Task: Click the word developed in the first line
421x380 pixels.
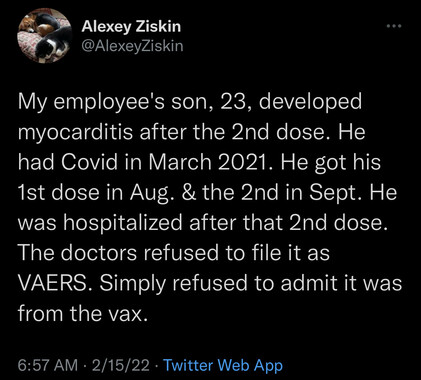Action: click(310, 102)
